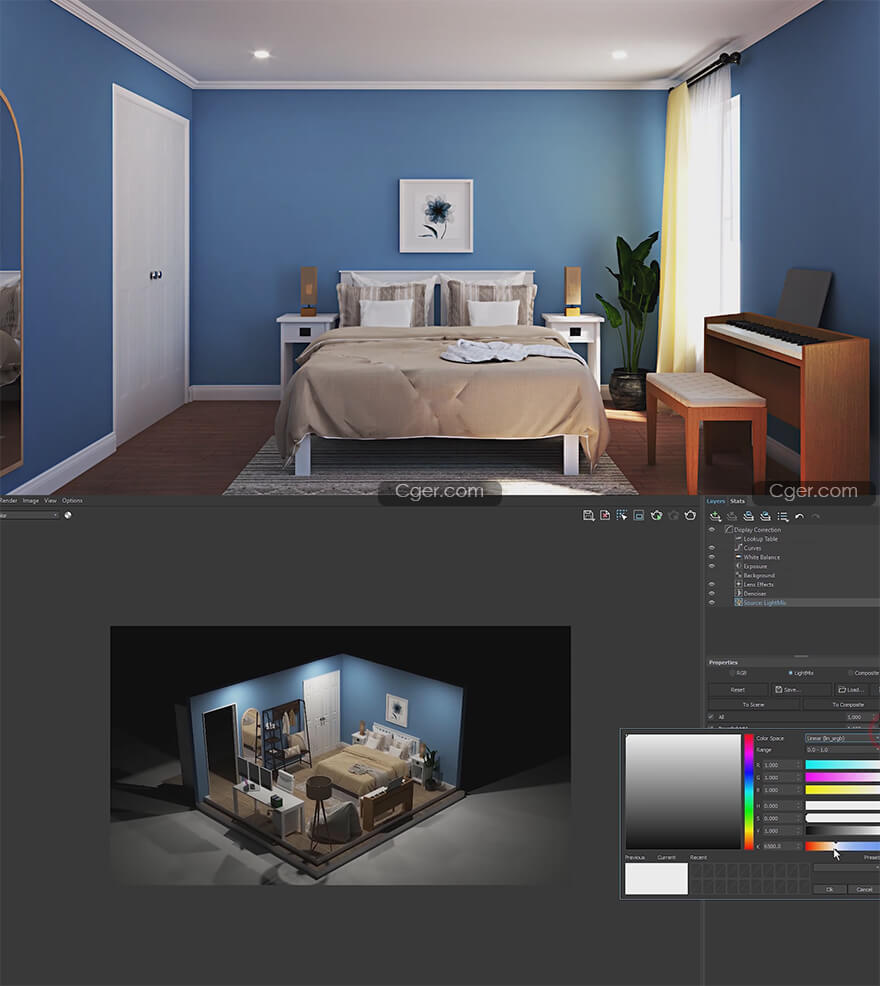Screen dimensions: 880x986
Task: Toggle visibility eye of Curves layer
Action: click(x=712, y=548)
